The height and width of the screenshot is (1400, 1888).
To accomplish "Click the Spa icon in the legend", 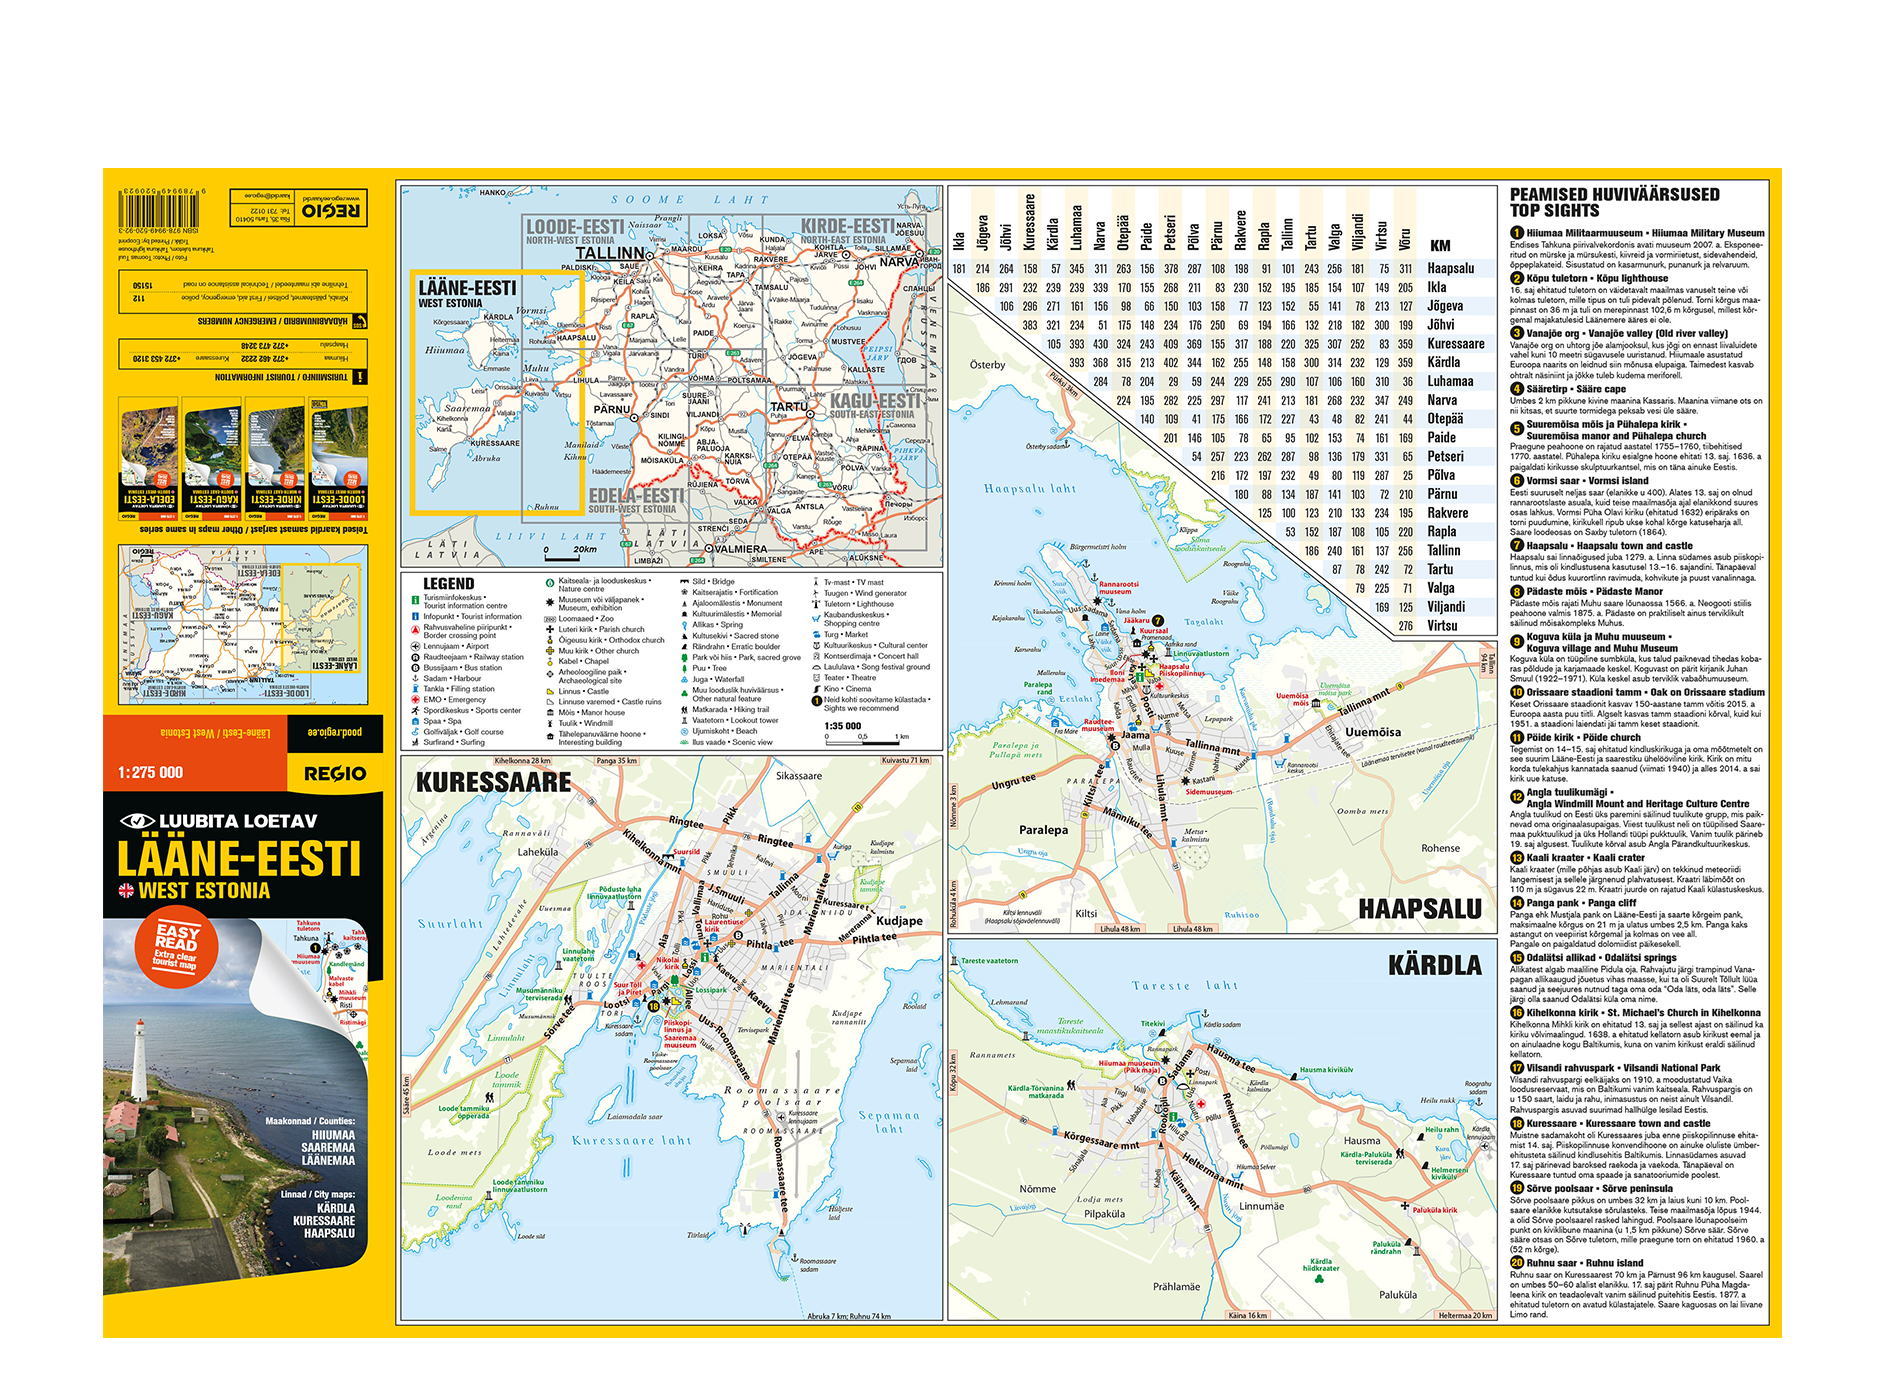I will click(415, 721).
